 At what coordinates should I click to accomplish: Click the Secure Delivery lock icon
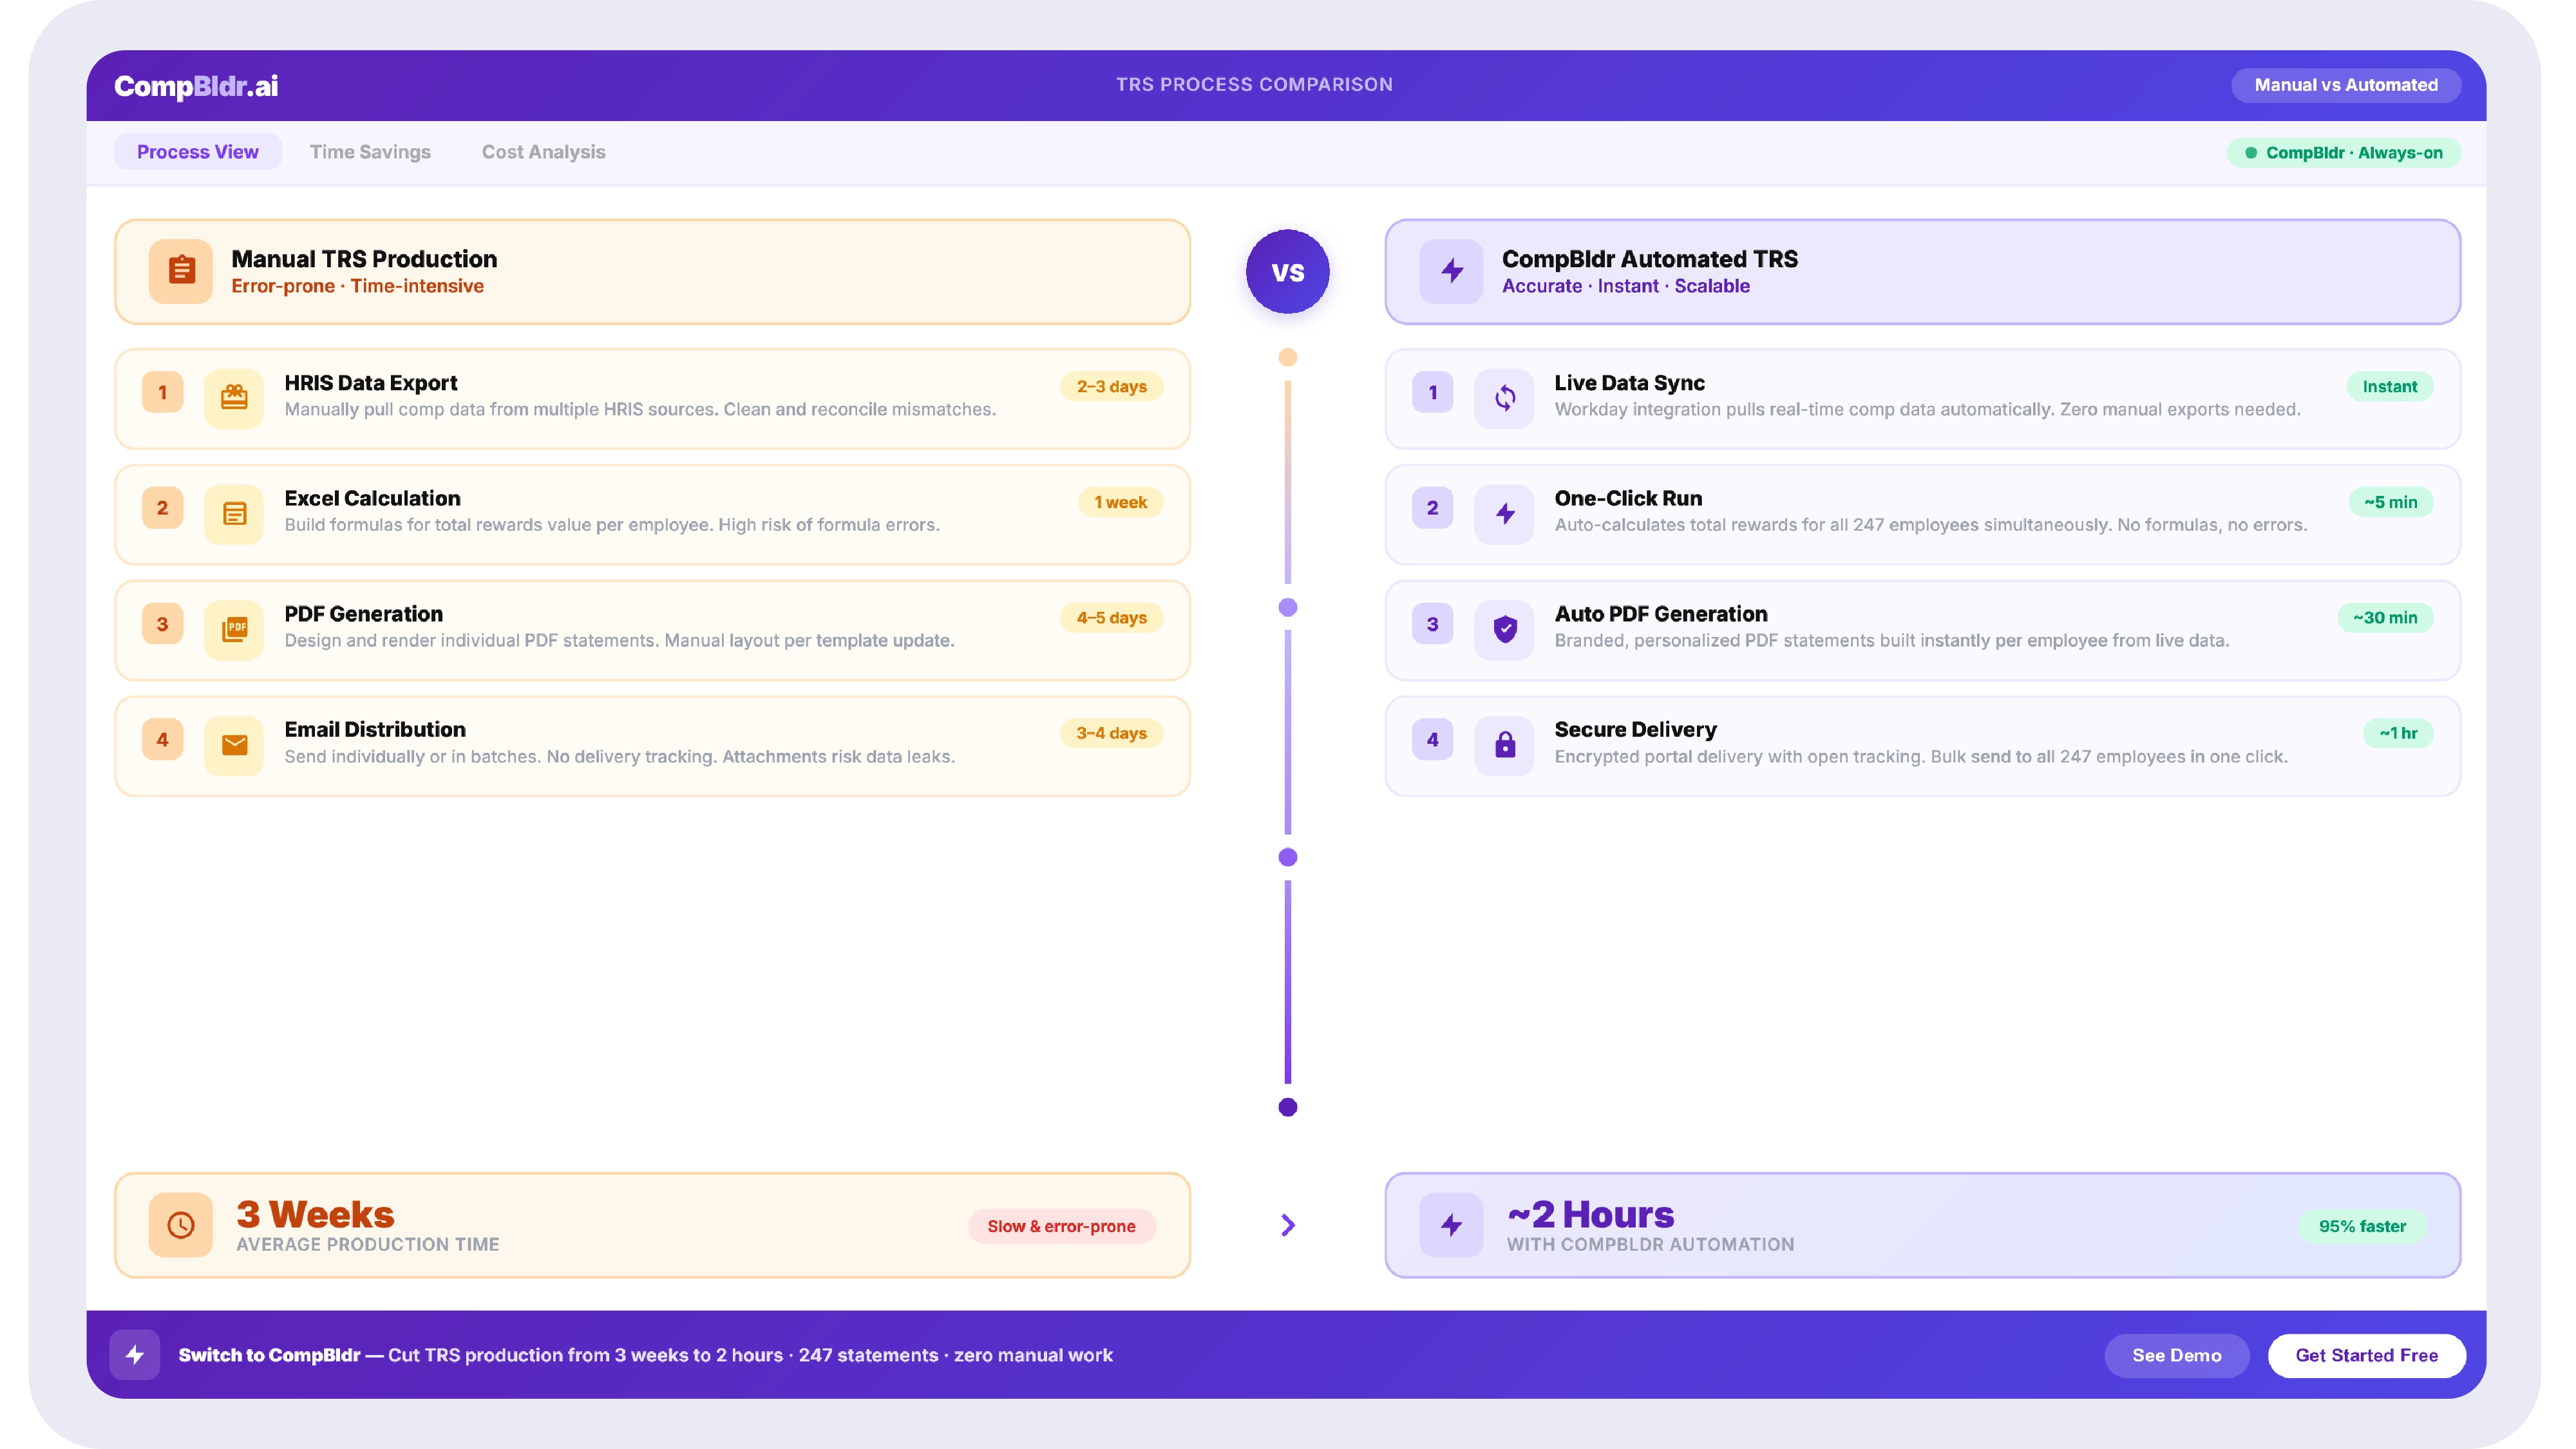1504,745
